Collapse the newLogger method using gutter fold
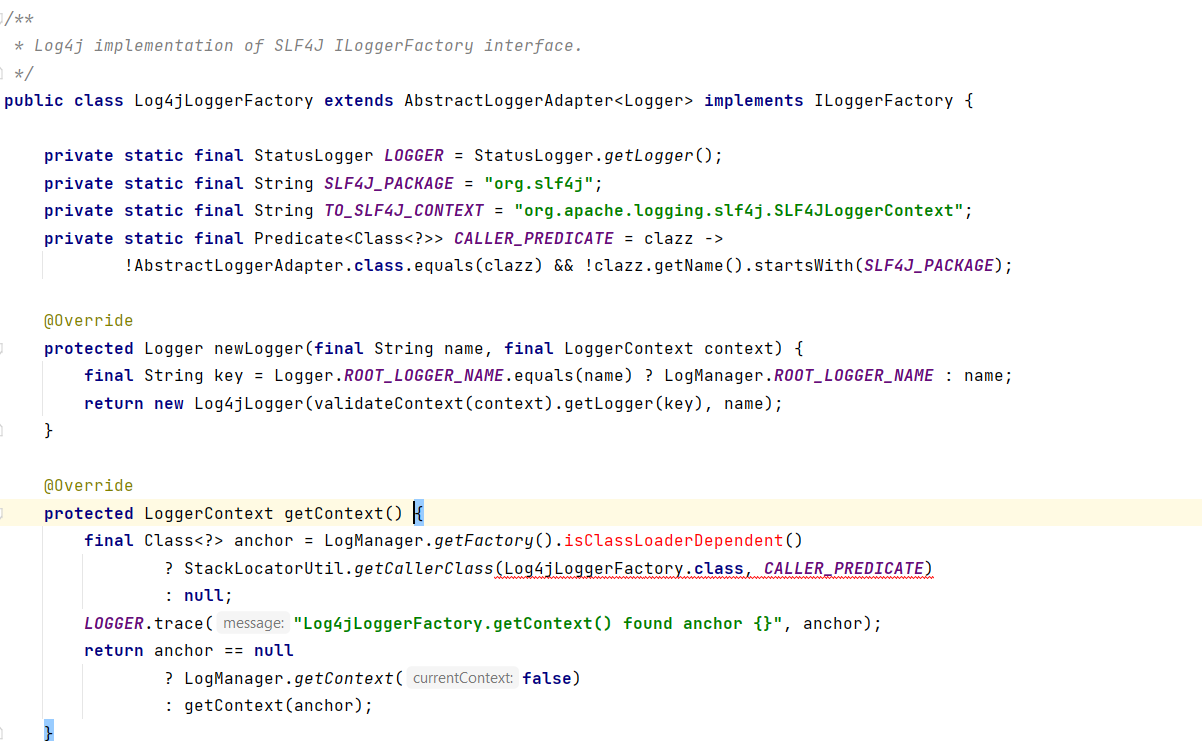The height and width of the screenshot is (741, 1202). [x=2, y=348]
